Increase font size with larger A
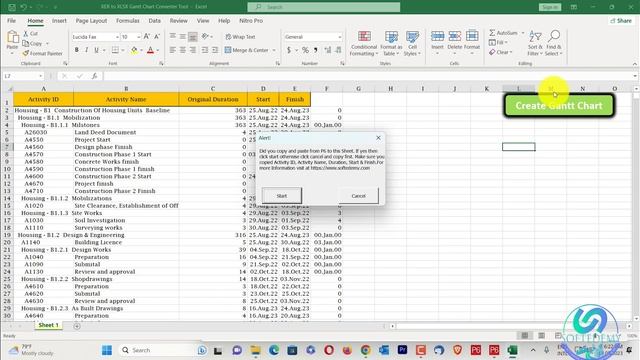The image size is (640, 360). click(x=147, y=37)
